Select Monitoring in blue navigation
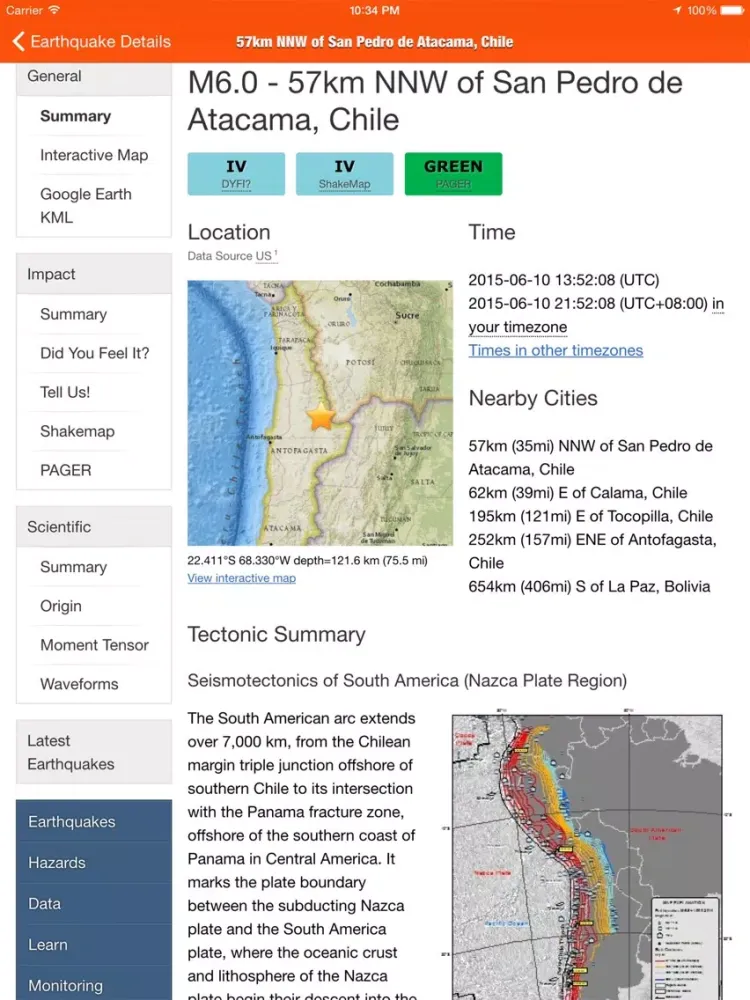This screenshot has width=750, height=1000. click(x=94, y=985)
